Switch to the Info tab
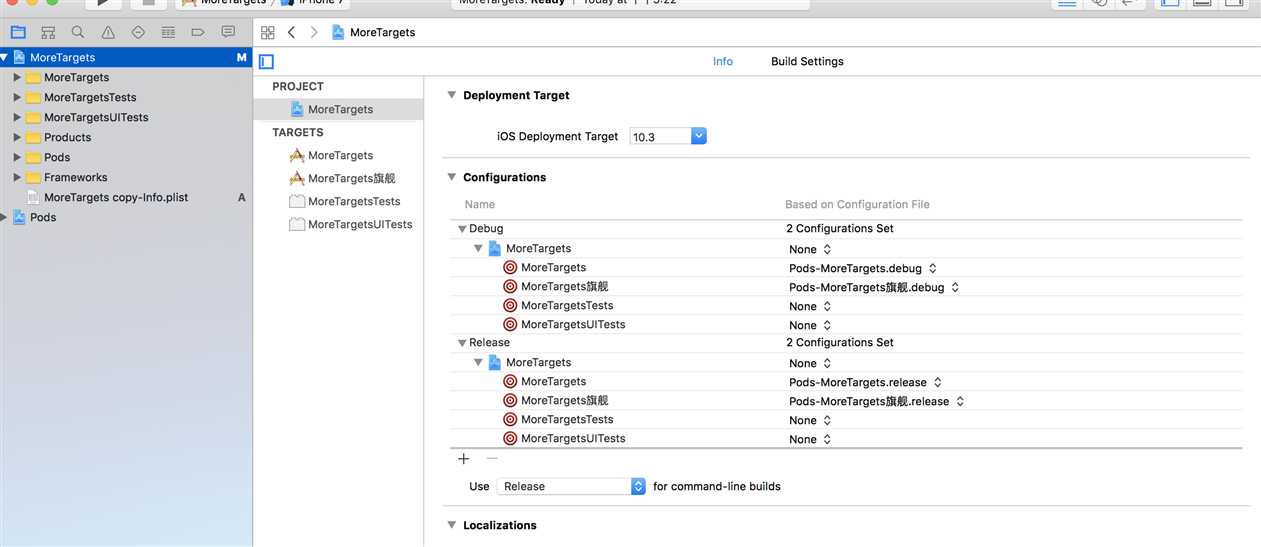 723,61
